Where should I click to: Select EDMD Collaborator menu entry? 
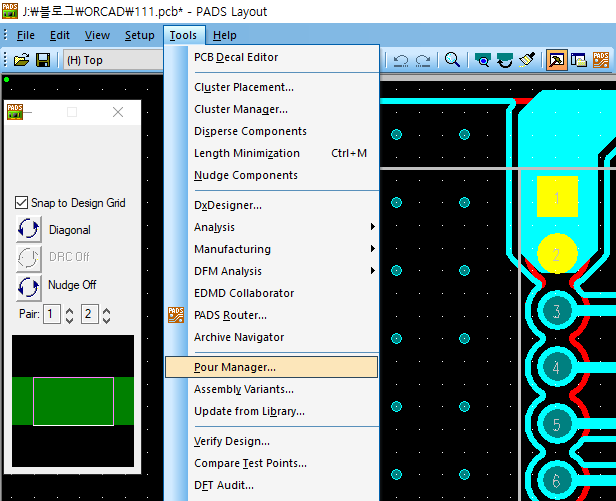tap(271, 293)
